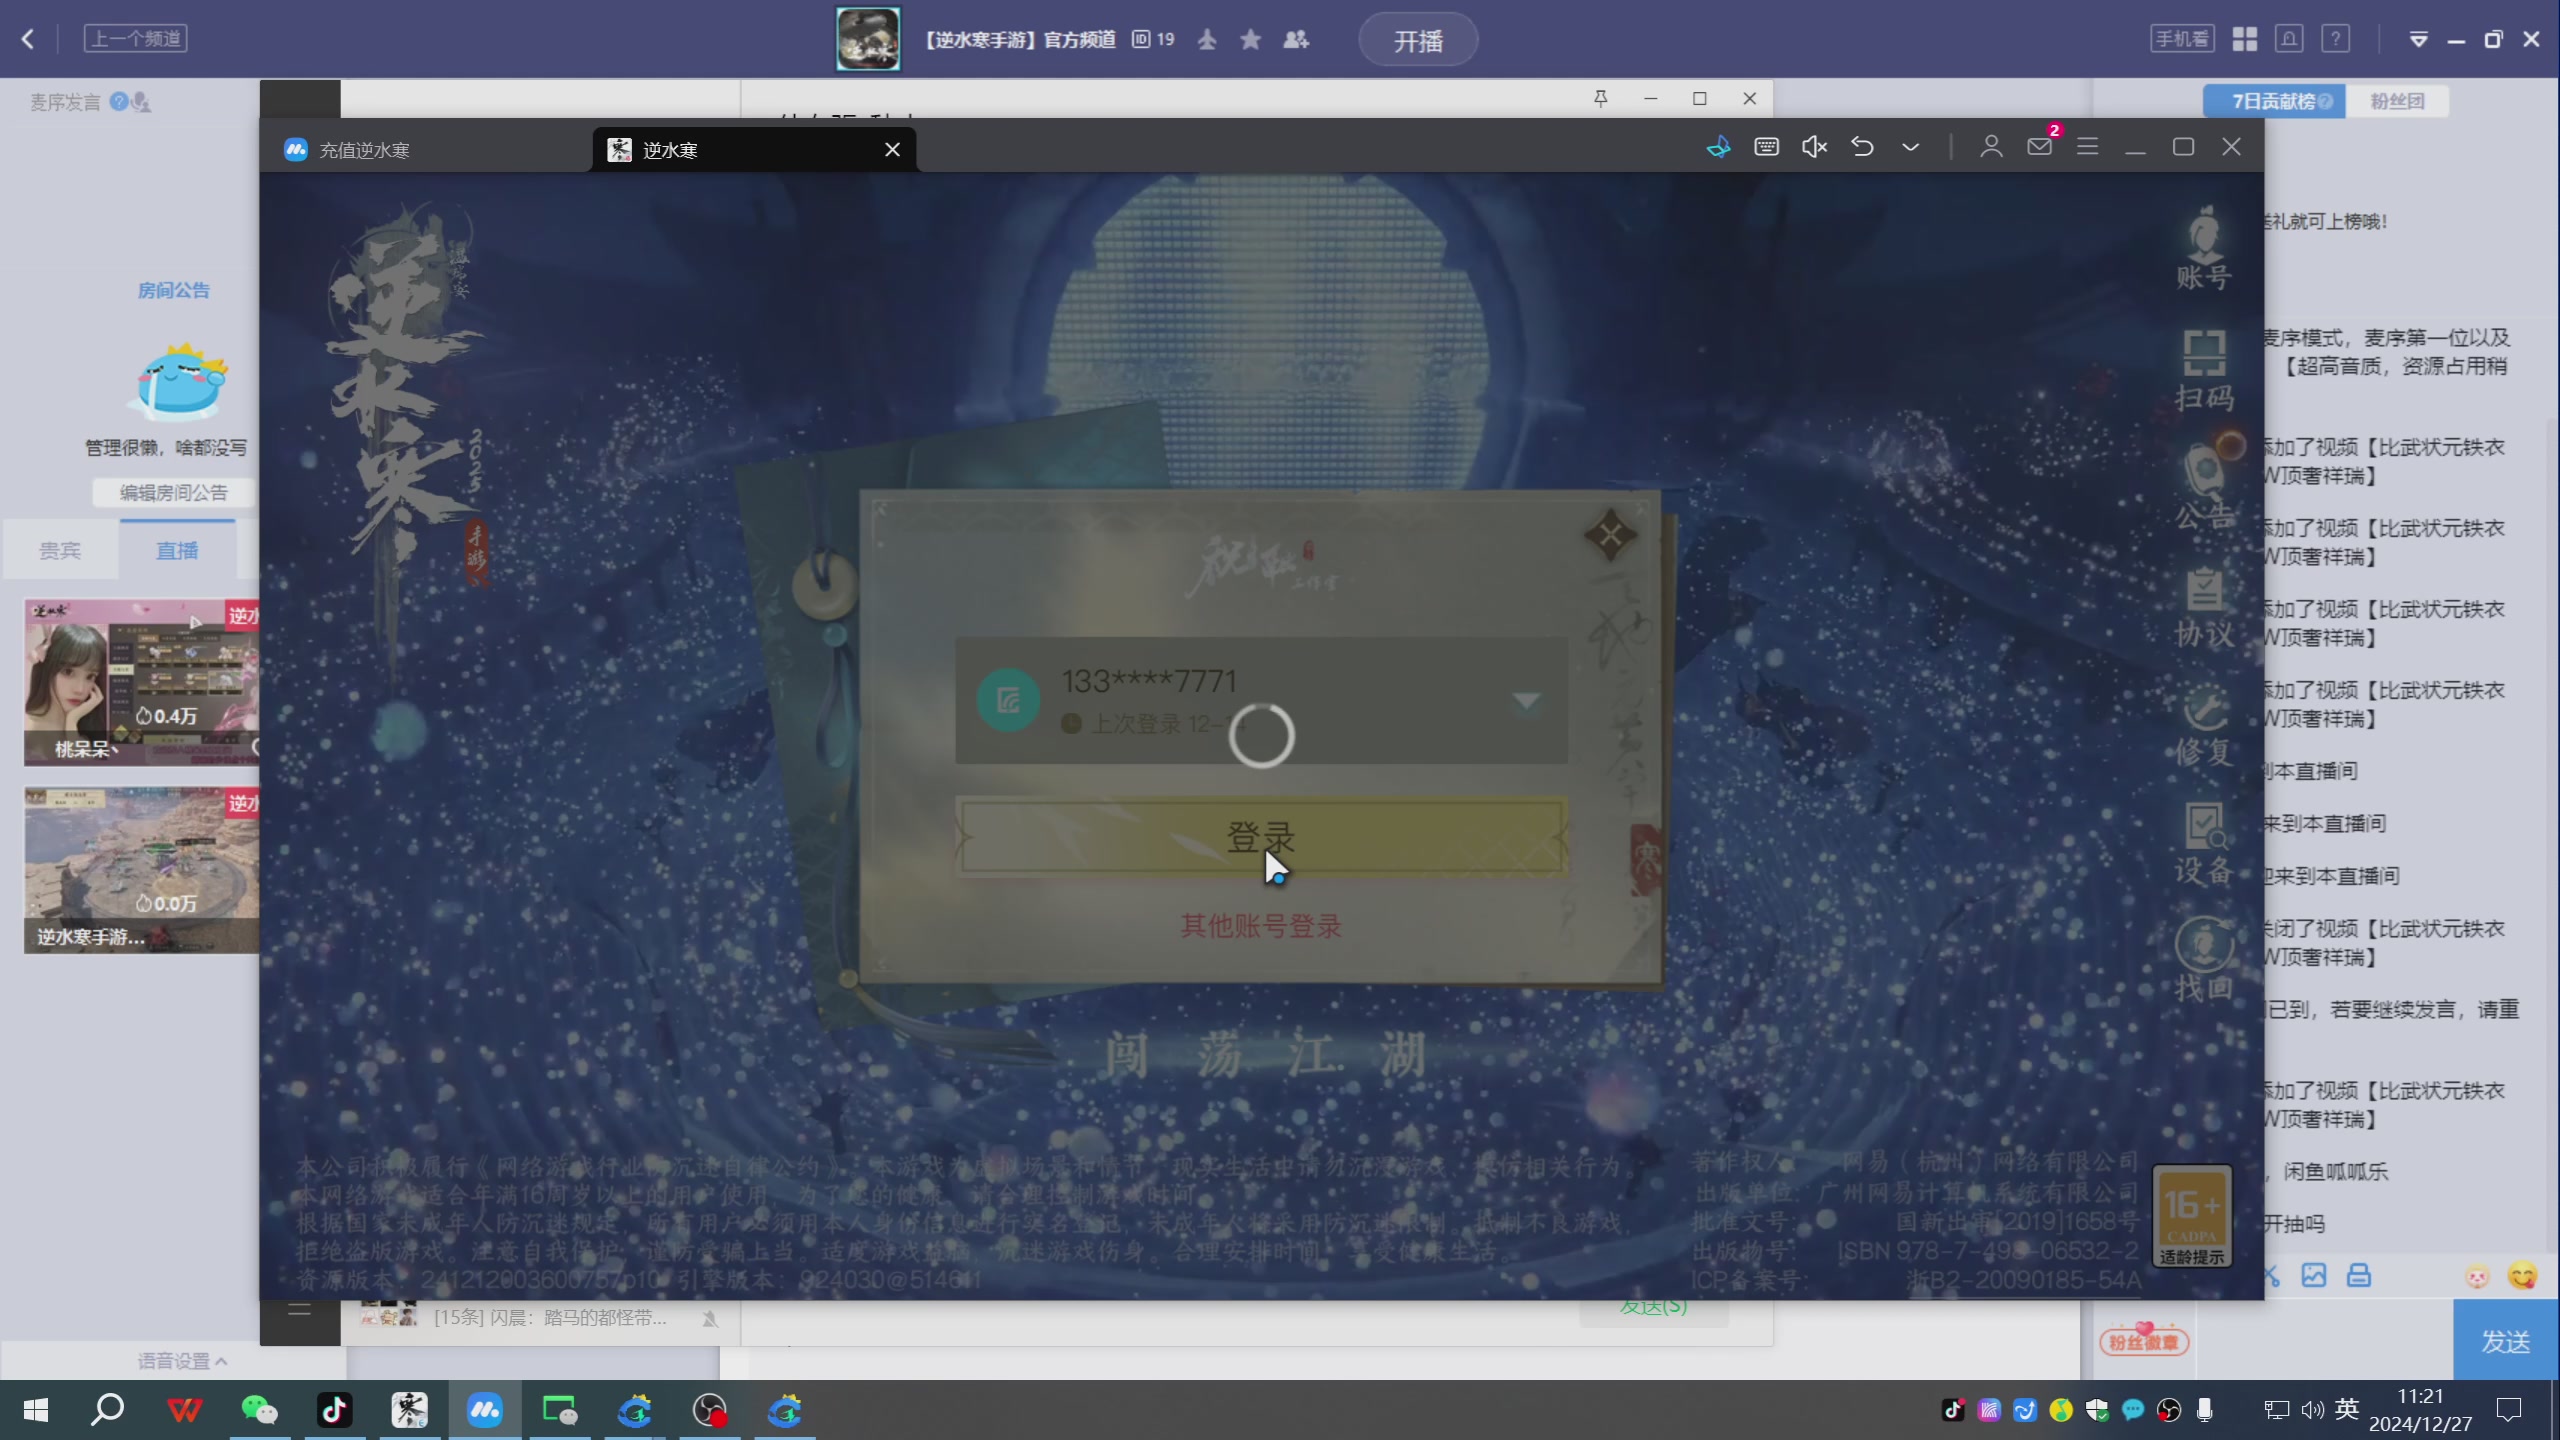The image size is (2560, 1440).
Task: Open the mail icon with badge 2
Action: tap(2040, 146)
